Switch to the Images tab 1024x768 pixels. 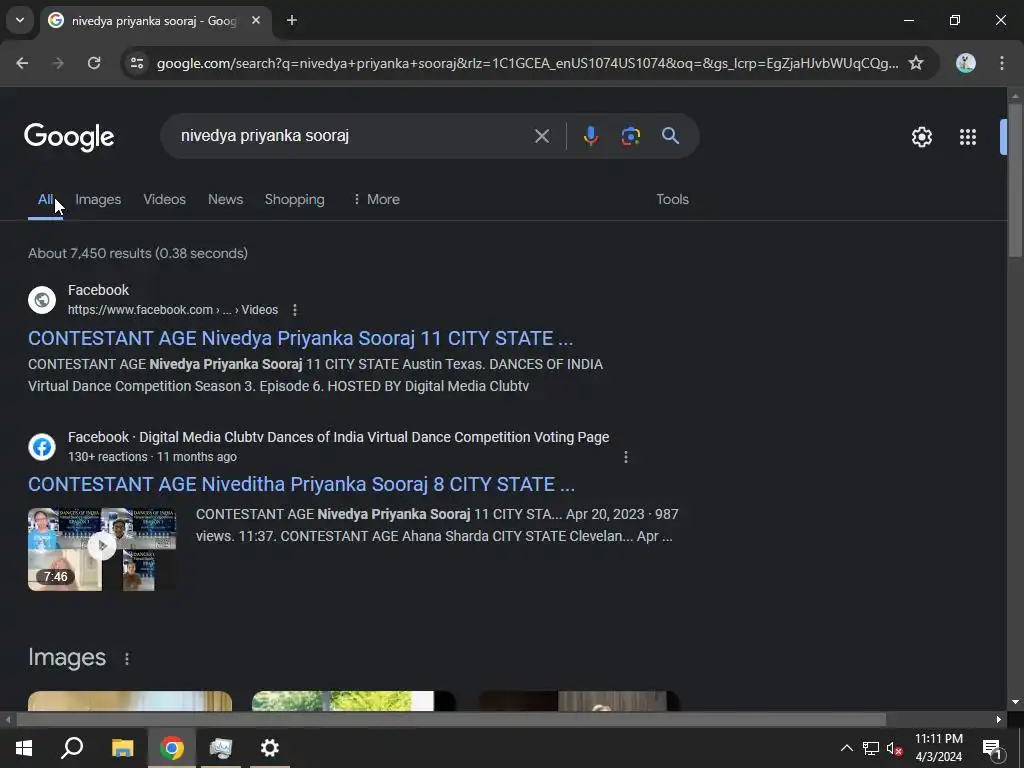(98, 199)
